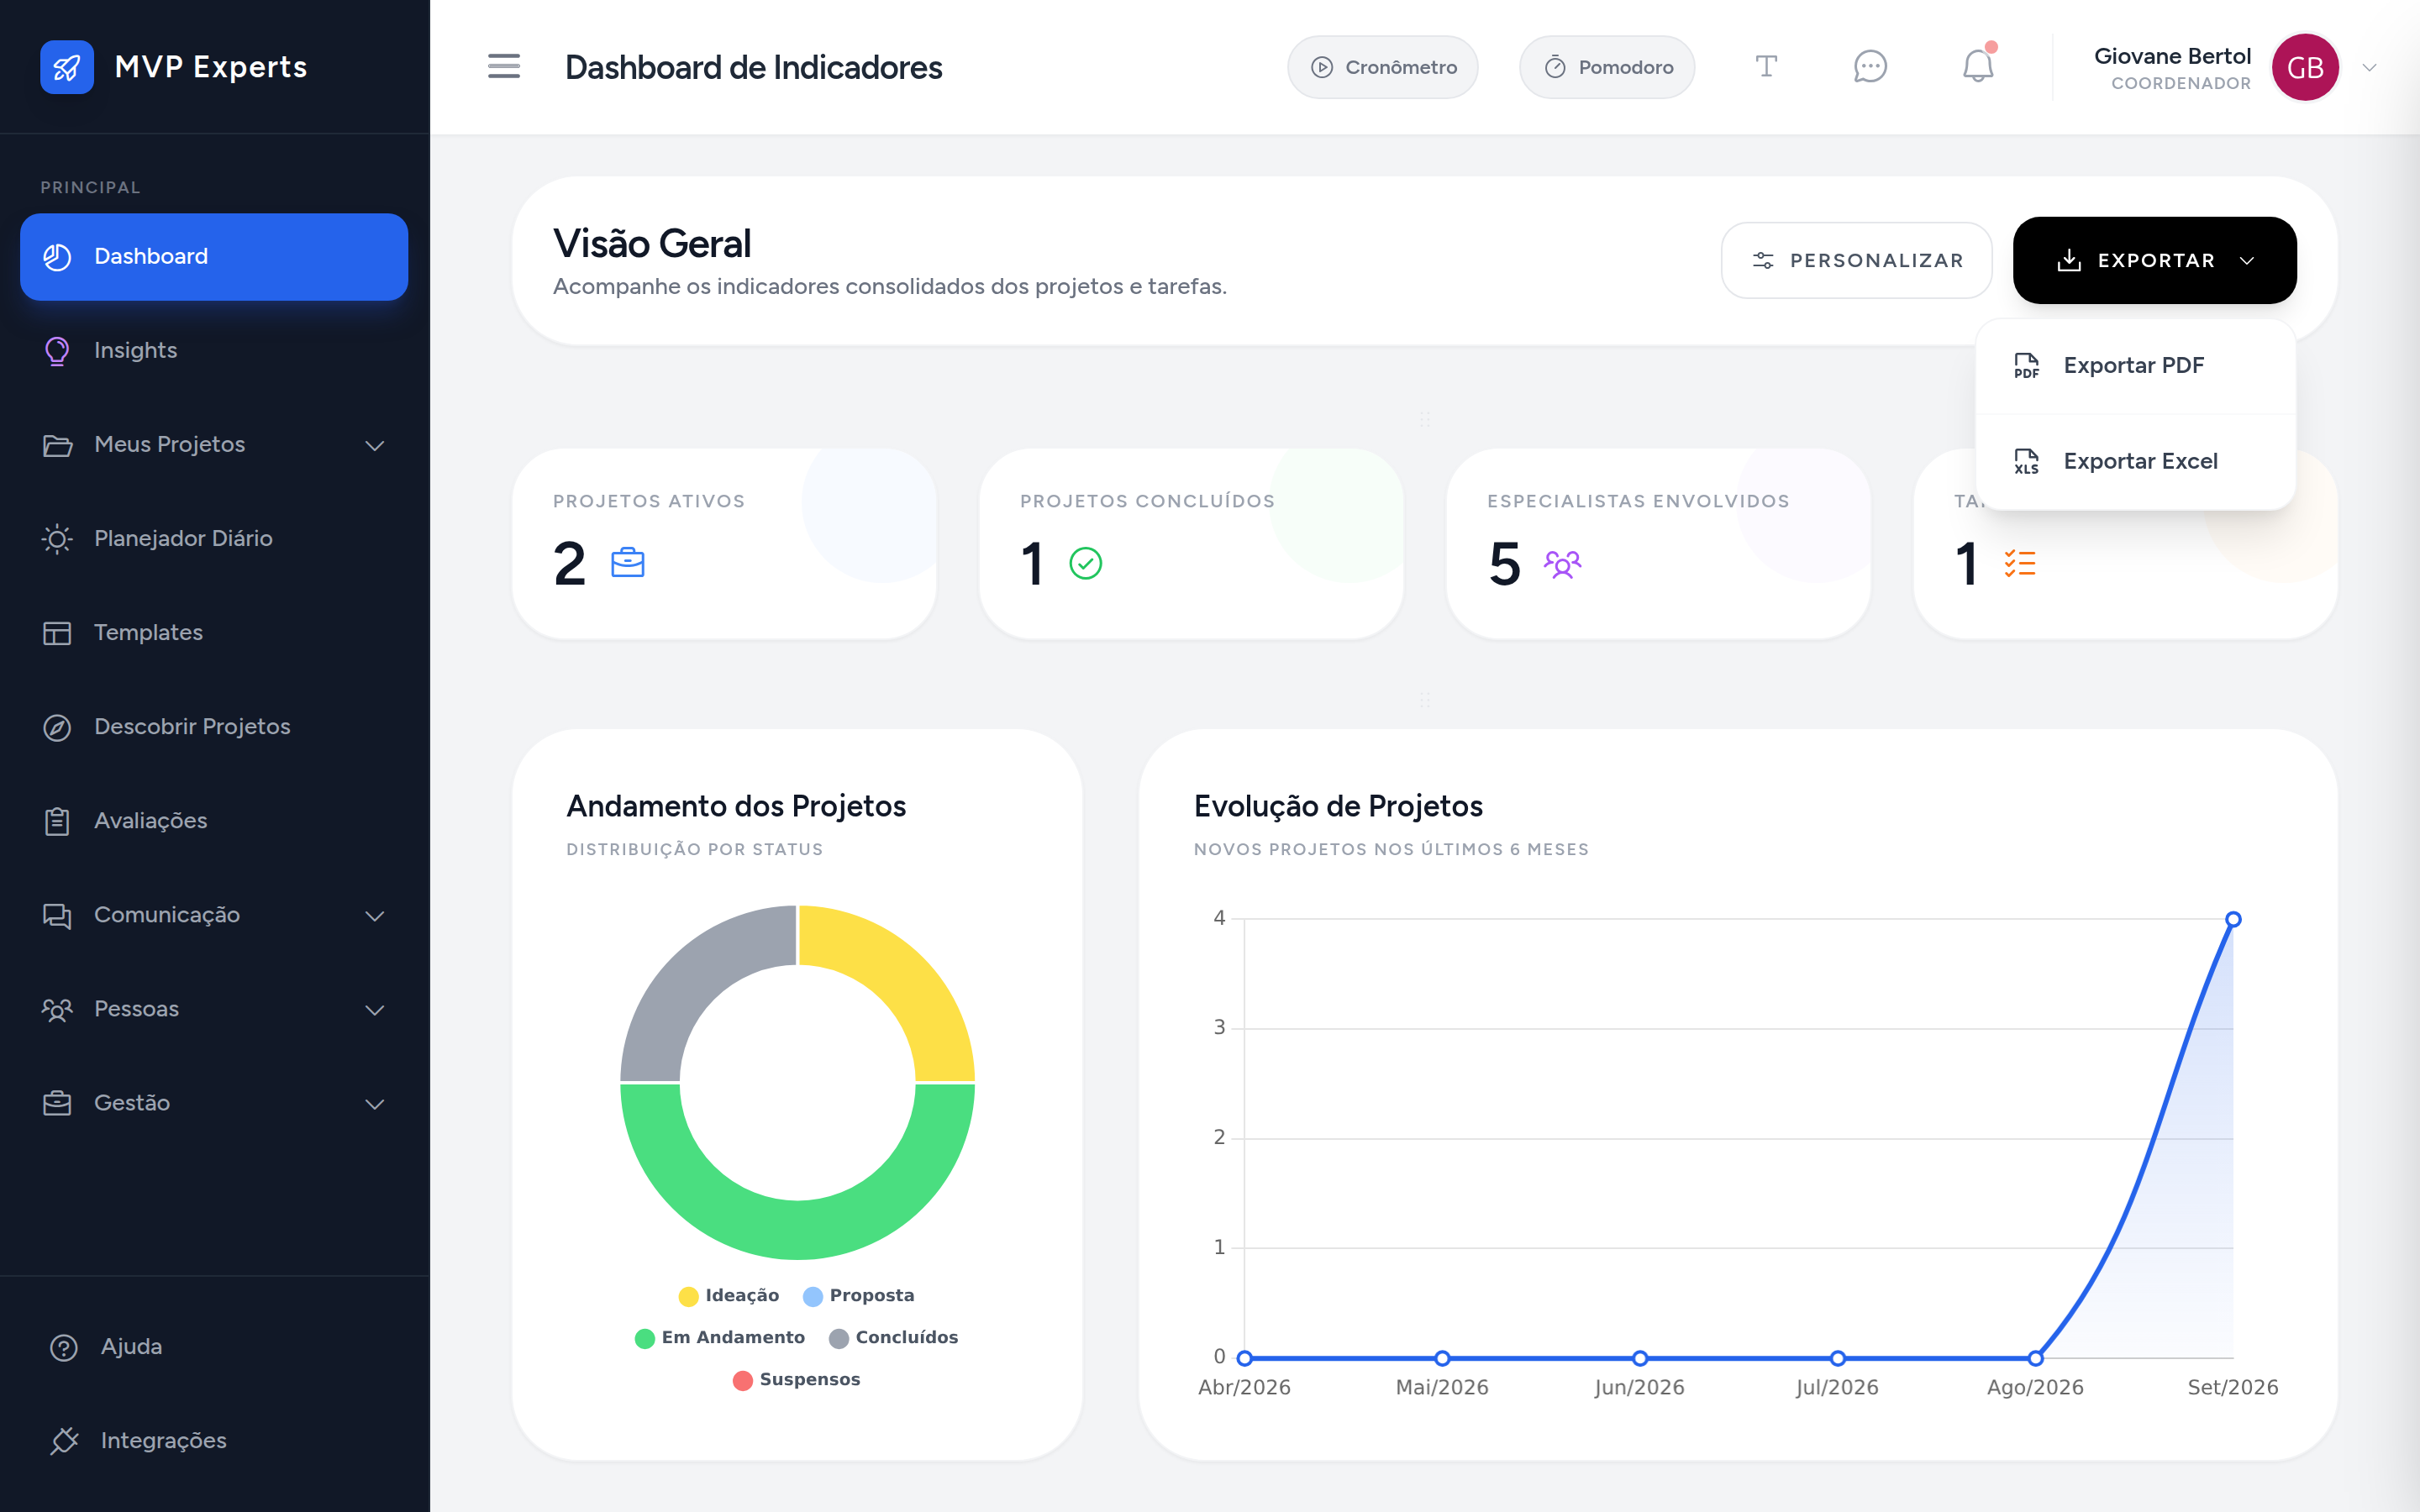Open the chat messages icon
This screenshot has width=2420, height=1512.
1870,67
